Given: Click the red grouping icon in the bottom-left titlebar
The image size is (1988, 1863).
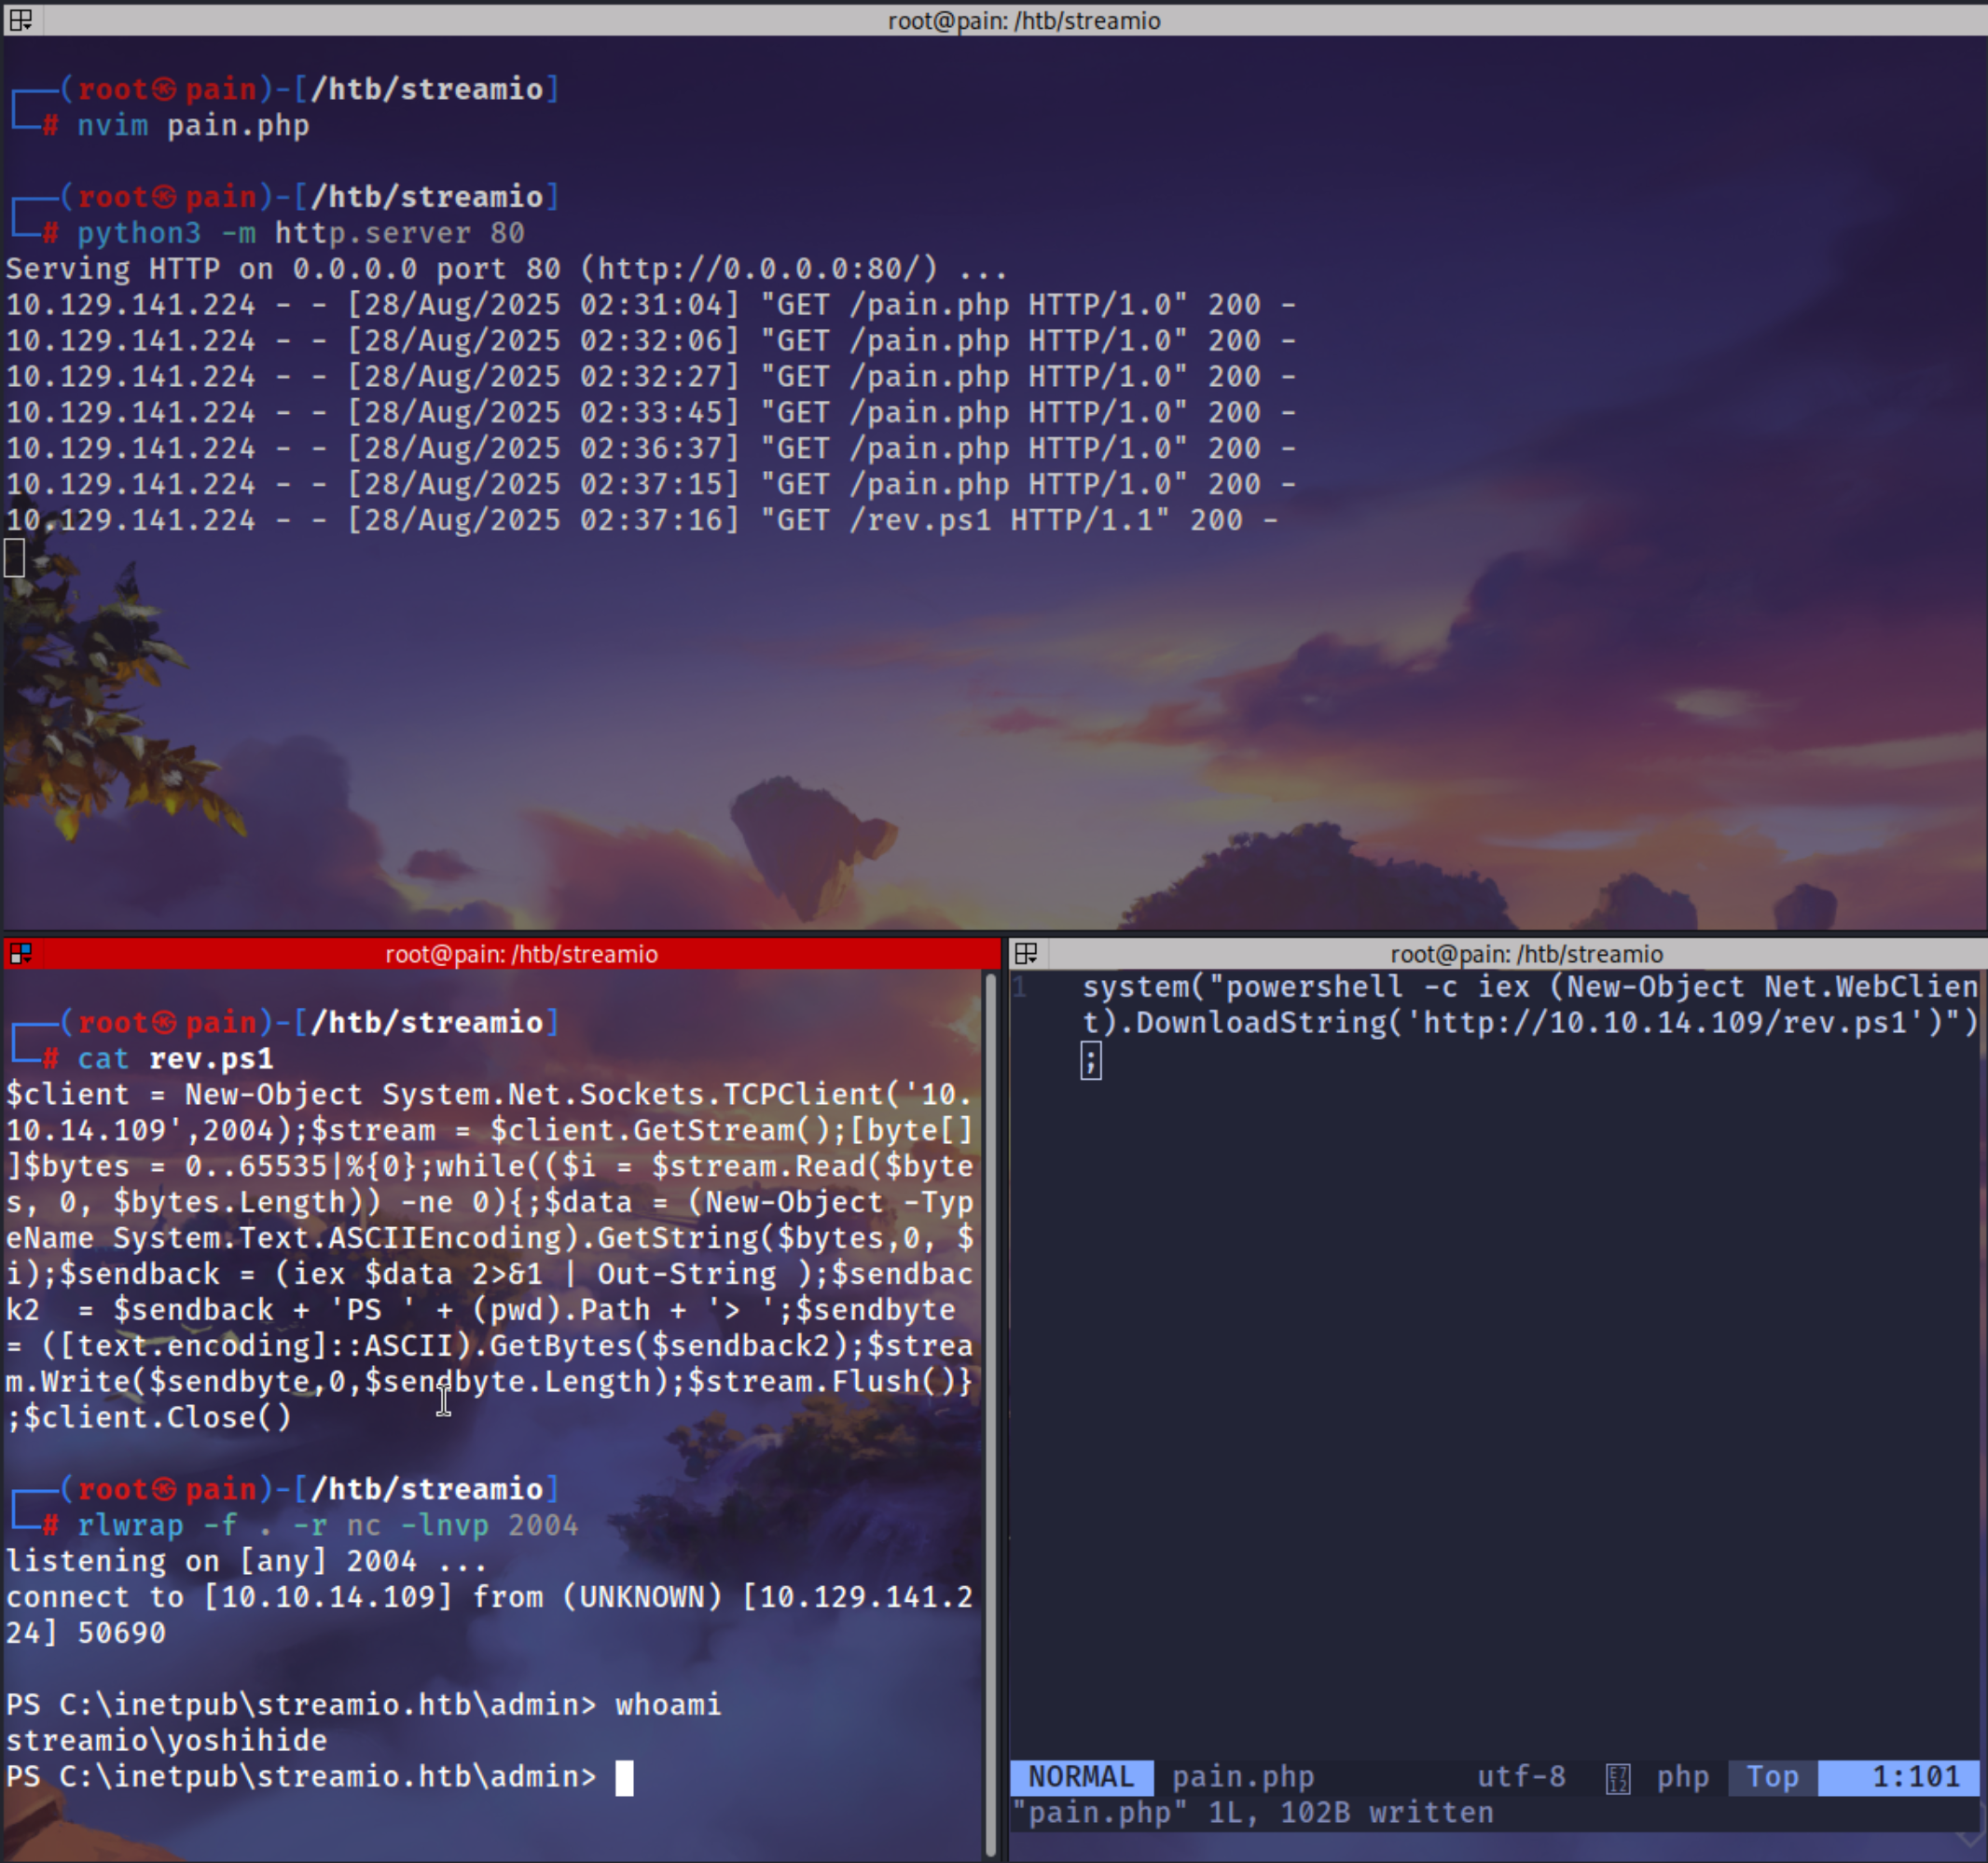Looking at the screenshot, I should (21, 953).
